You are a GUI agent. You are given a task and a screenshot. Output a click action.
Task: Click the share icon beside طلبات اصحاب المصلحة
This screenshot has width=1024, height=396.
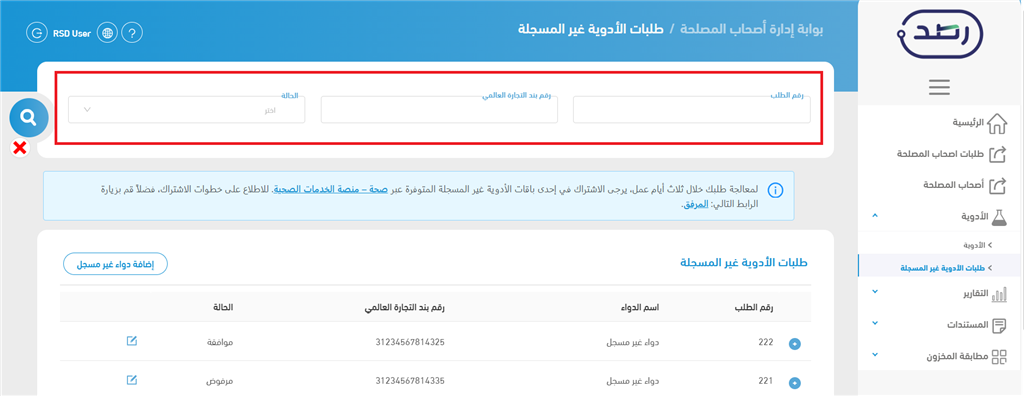click(x=997, y=154)
